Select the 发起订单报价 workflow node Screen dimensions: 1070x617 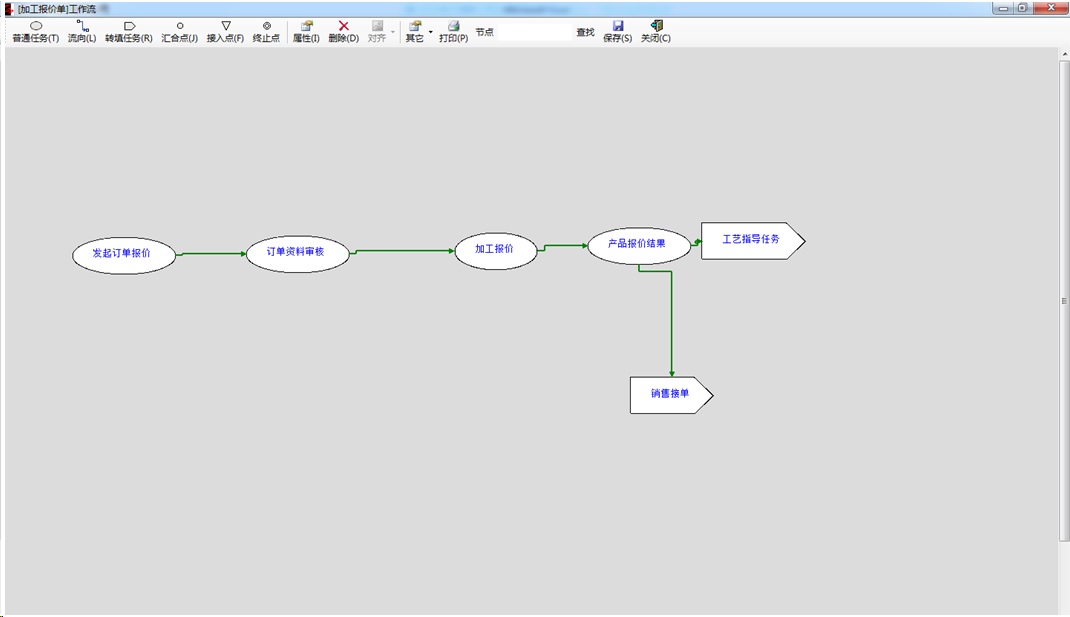click(x=124, y=254)
